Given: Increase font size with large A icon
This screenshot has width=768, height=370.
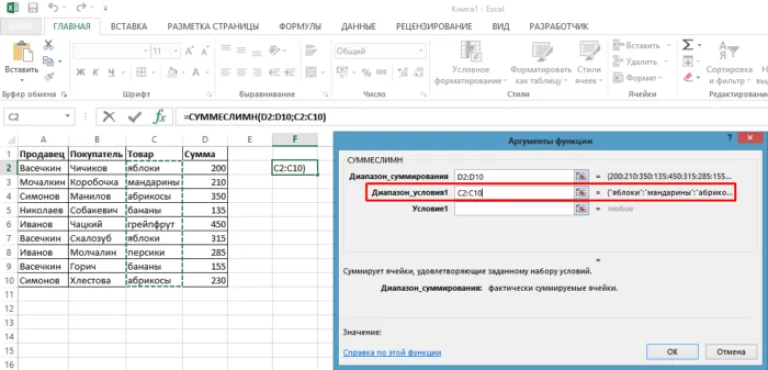Looking at the screenshot, I should point(189,51).
